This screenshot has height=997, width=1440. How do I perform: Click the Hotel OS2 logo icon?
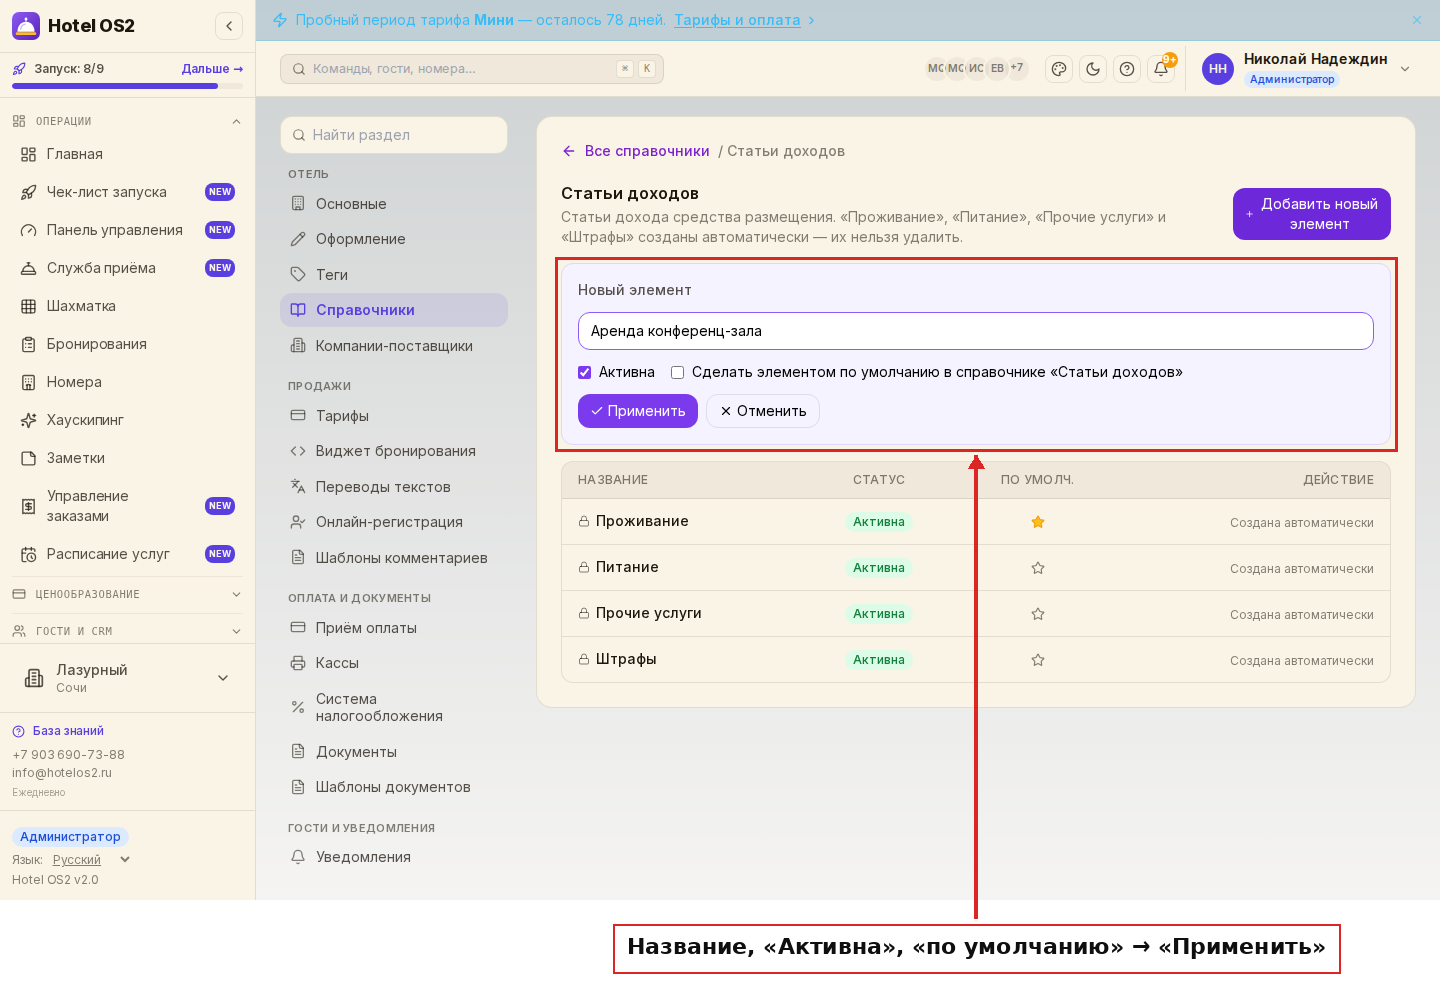click(26, 26)
